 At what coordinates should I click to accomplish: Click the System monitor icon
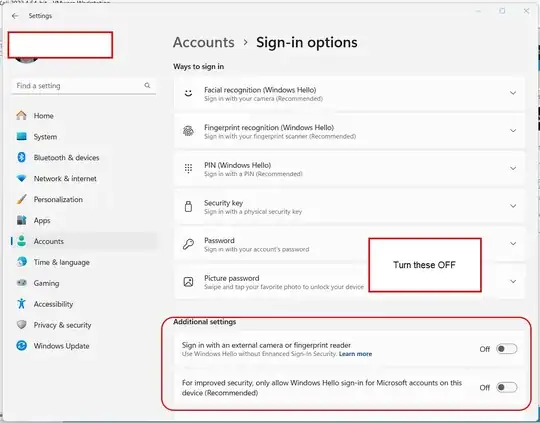click(21, 136)
